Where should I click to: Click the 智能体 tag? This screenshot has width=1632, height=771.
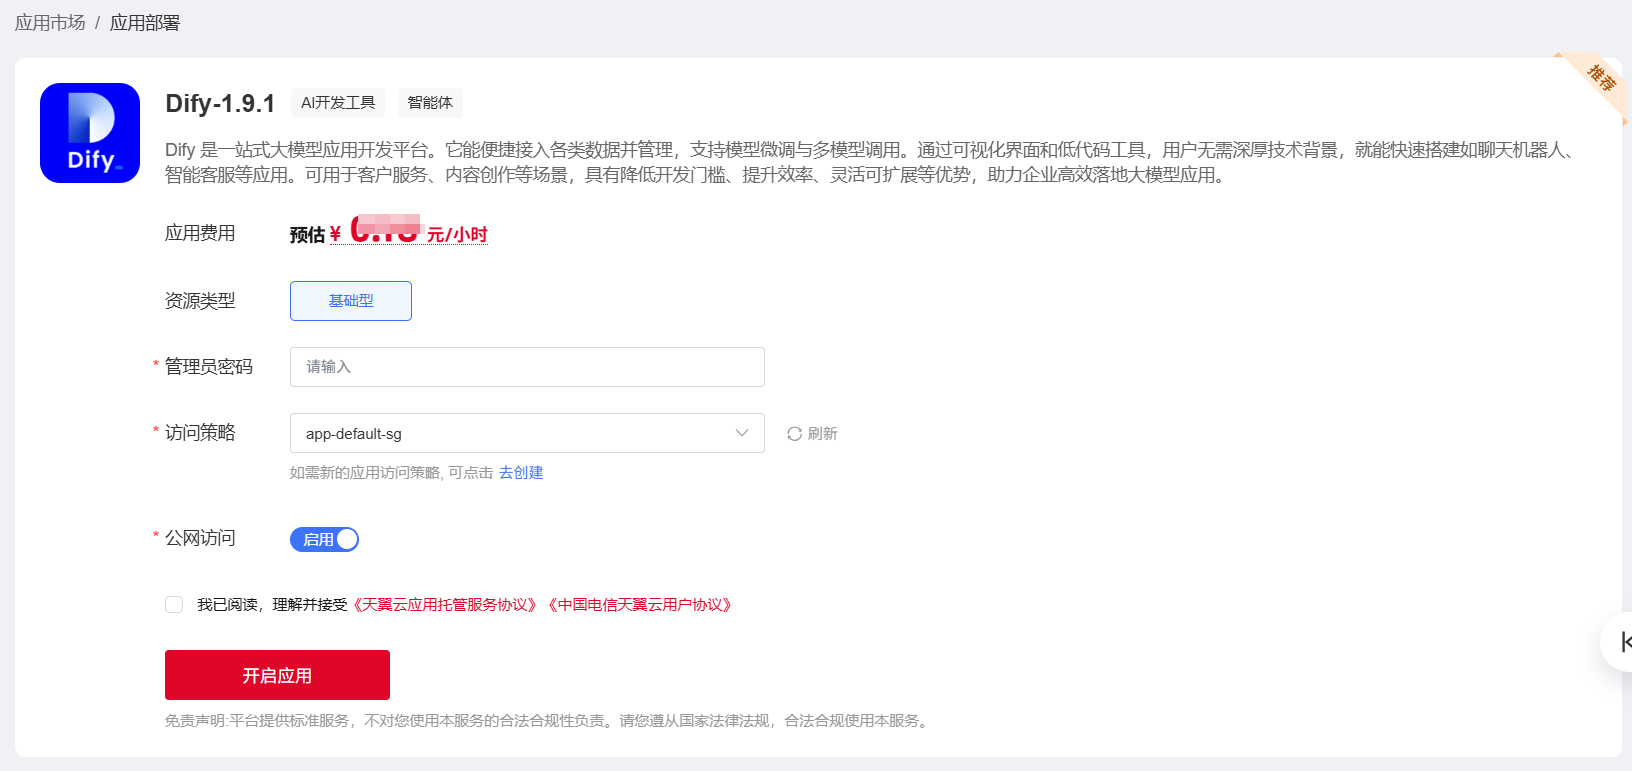tap(430, 103)
